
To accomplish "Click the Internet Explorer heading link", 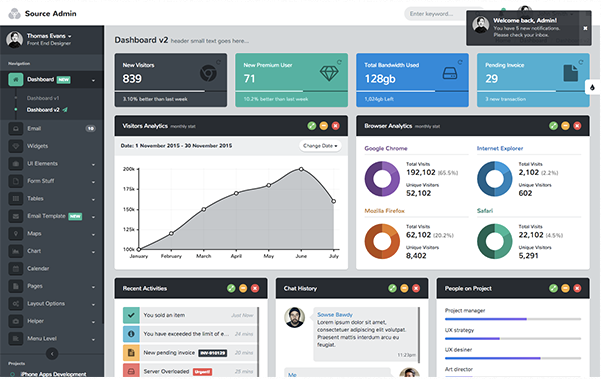I will coord(500,148).
